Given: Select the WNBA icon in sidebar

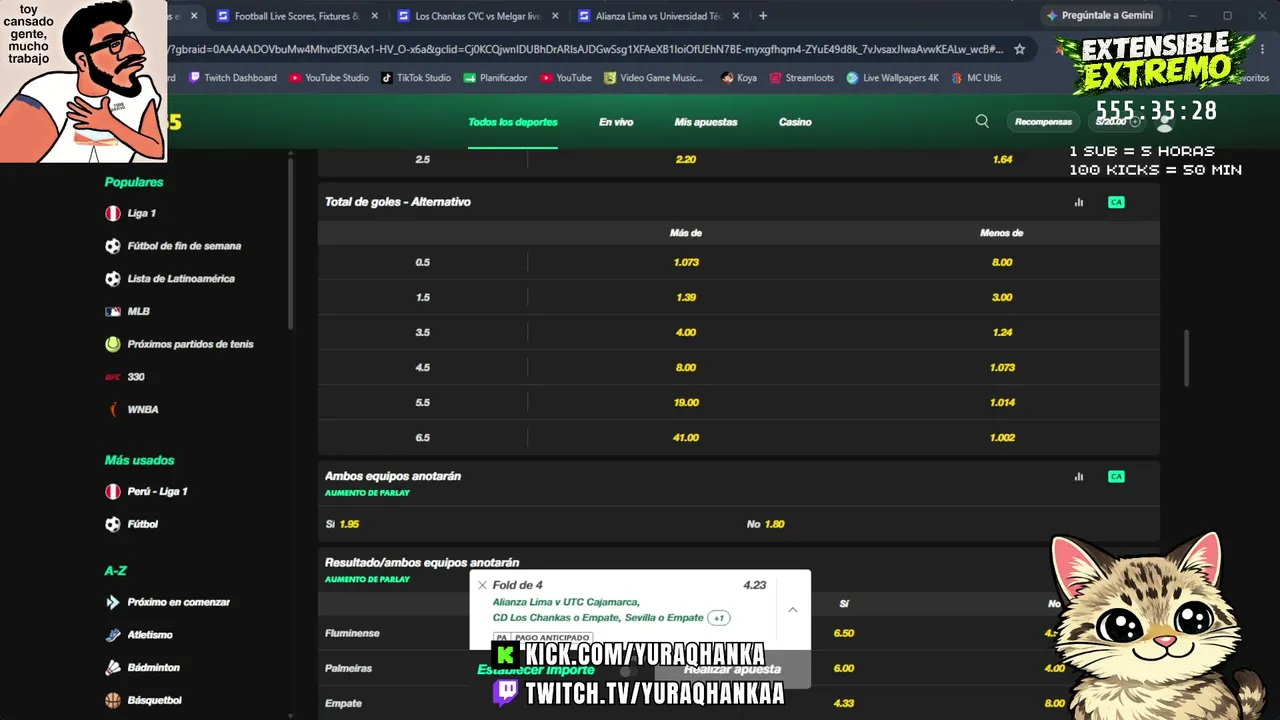Looking at the screenshot, I should click(113, 409).
